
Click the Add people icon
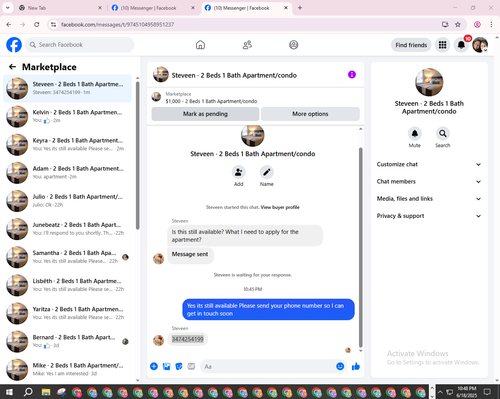click(x=239, y=172)
